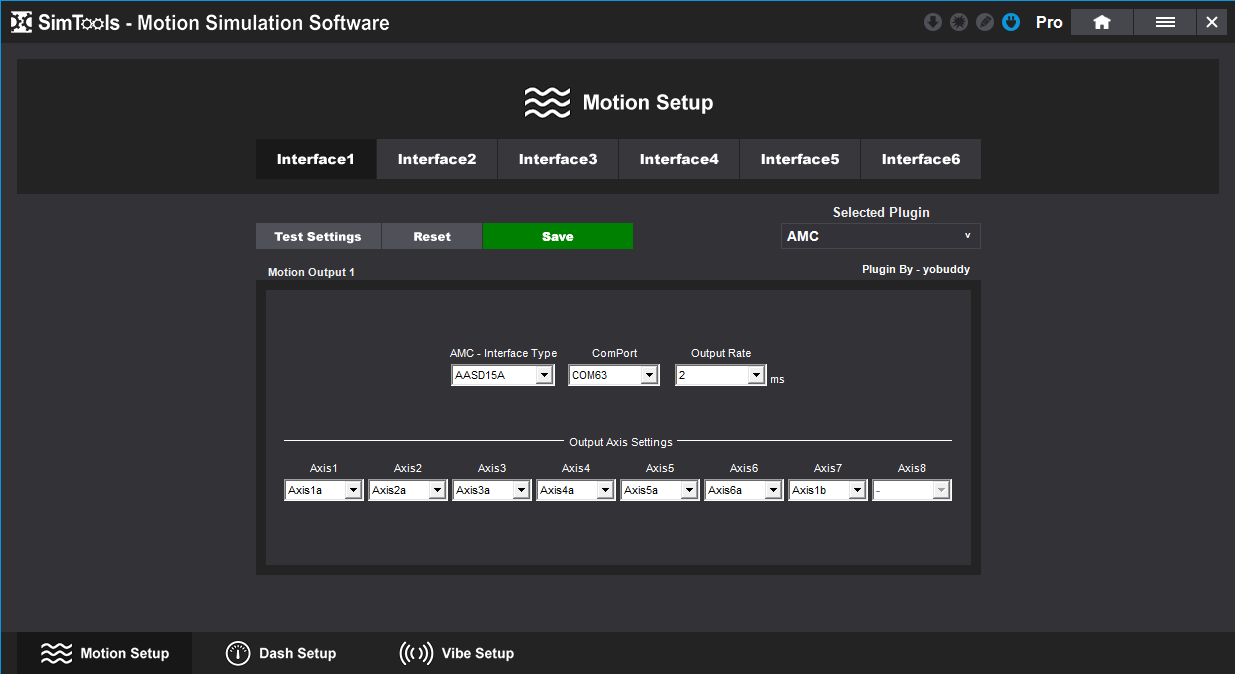Open the Axis4 dropdown showing Axis4a
The height and width of the screenshot is (674, 1235).
(576, 490)
